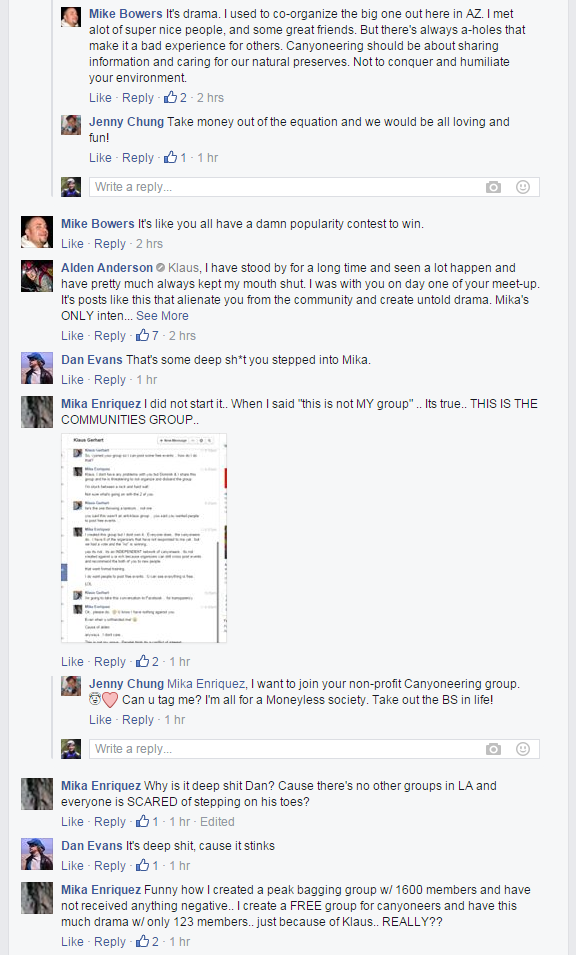Screen dimensions: 576x955
Task: Reply to Mika's peak bagging group comment
Action: click(x=110, y=942)
